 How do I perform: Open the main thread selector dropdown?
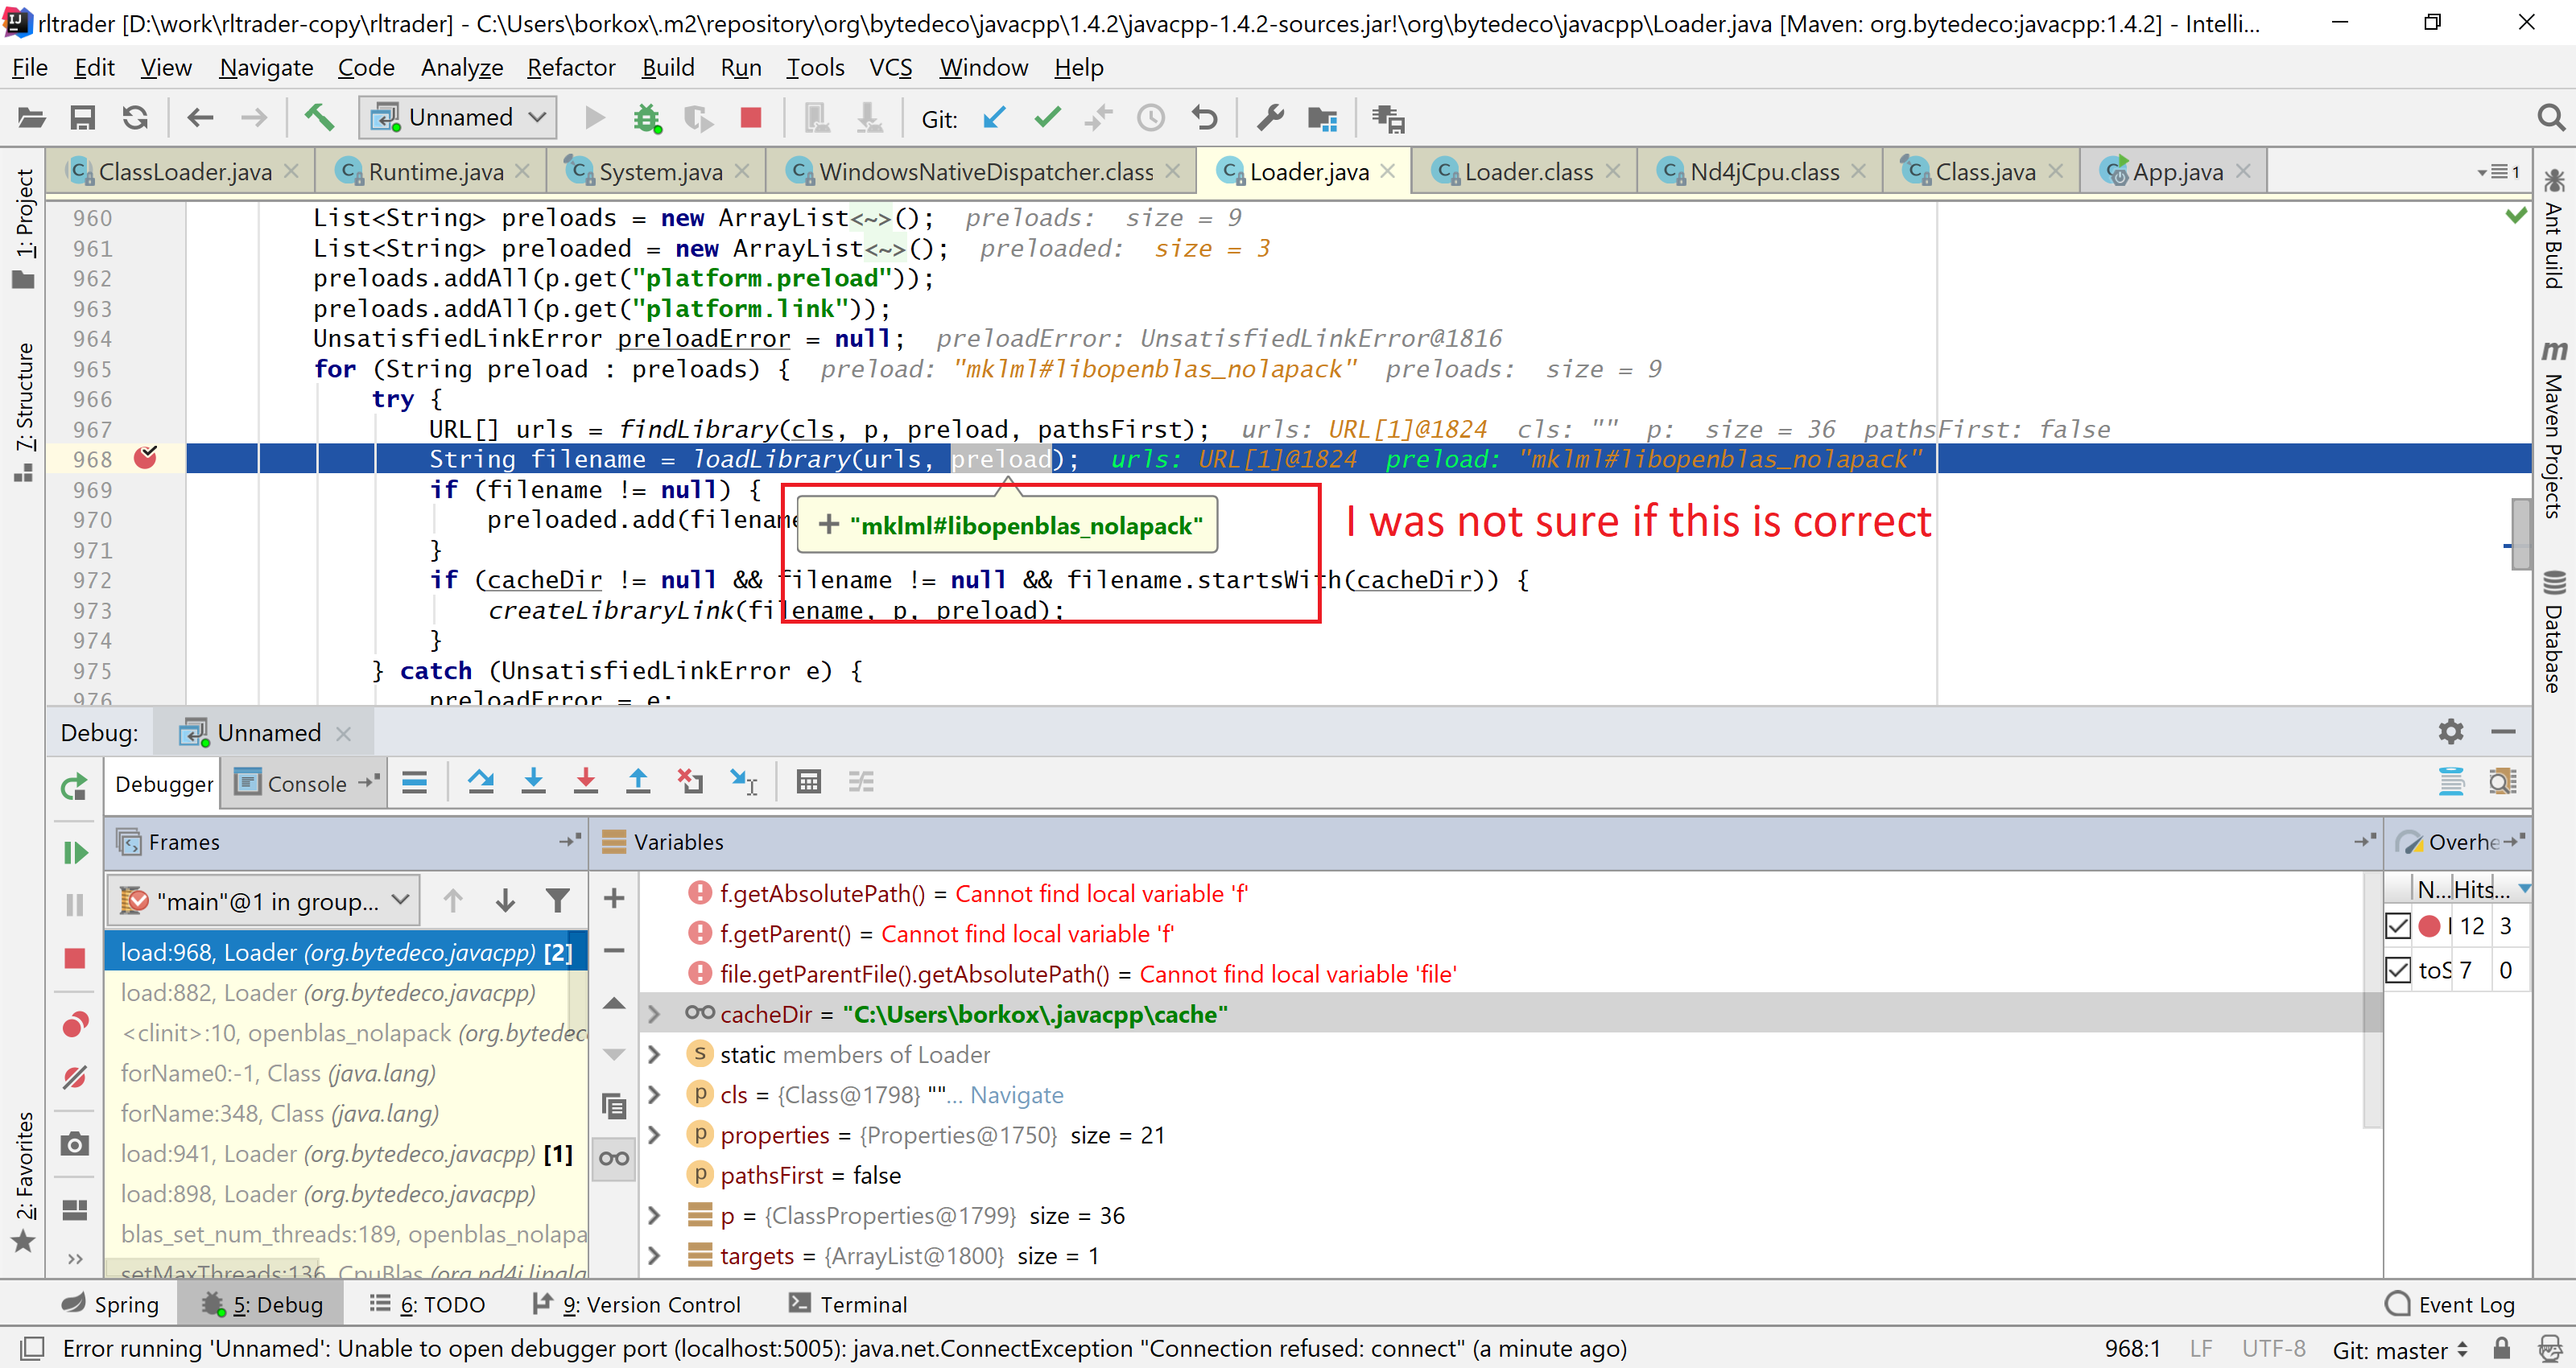pos(264,901)
